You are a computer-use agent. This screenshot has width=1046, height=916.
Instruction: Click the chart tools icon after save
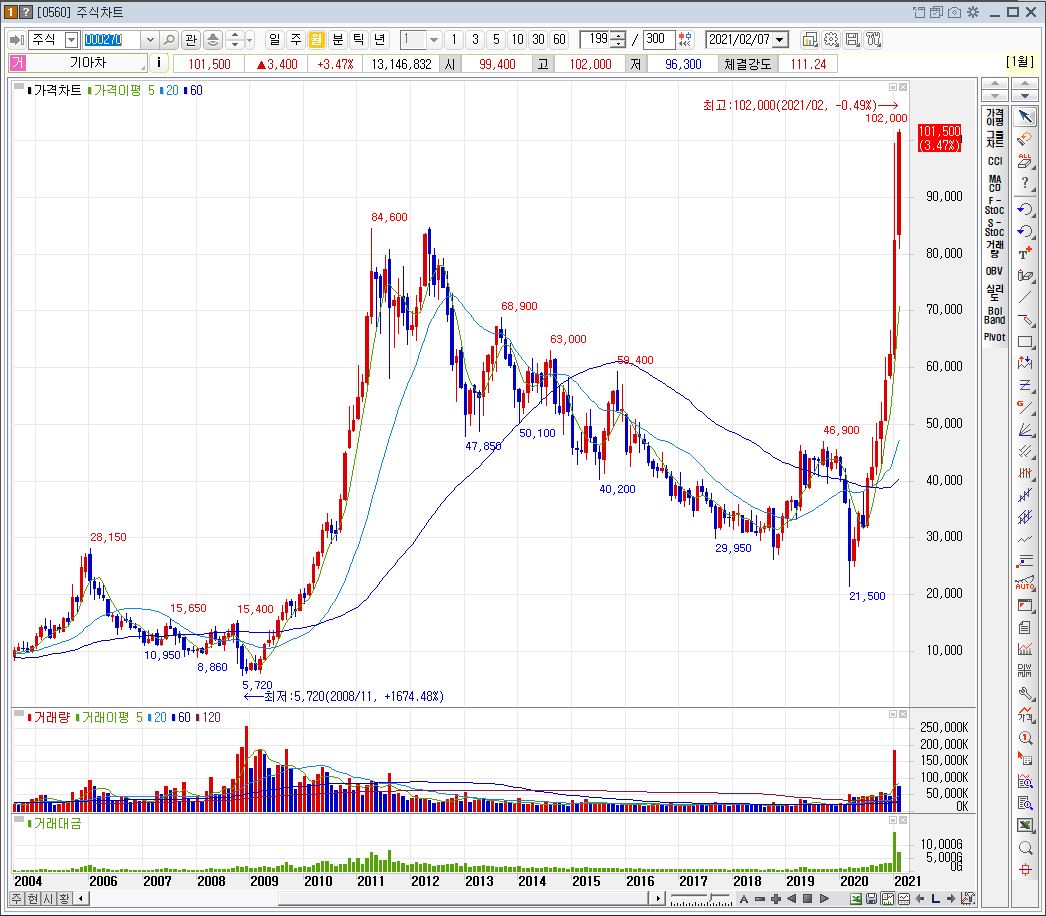click(x=873, y=40)
